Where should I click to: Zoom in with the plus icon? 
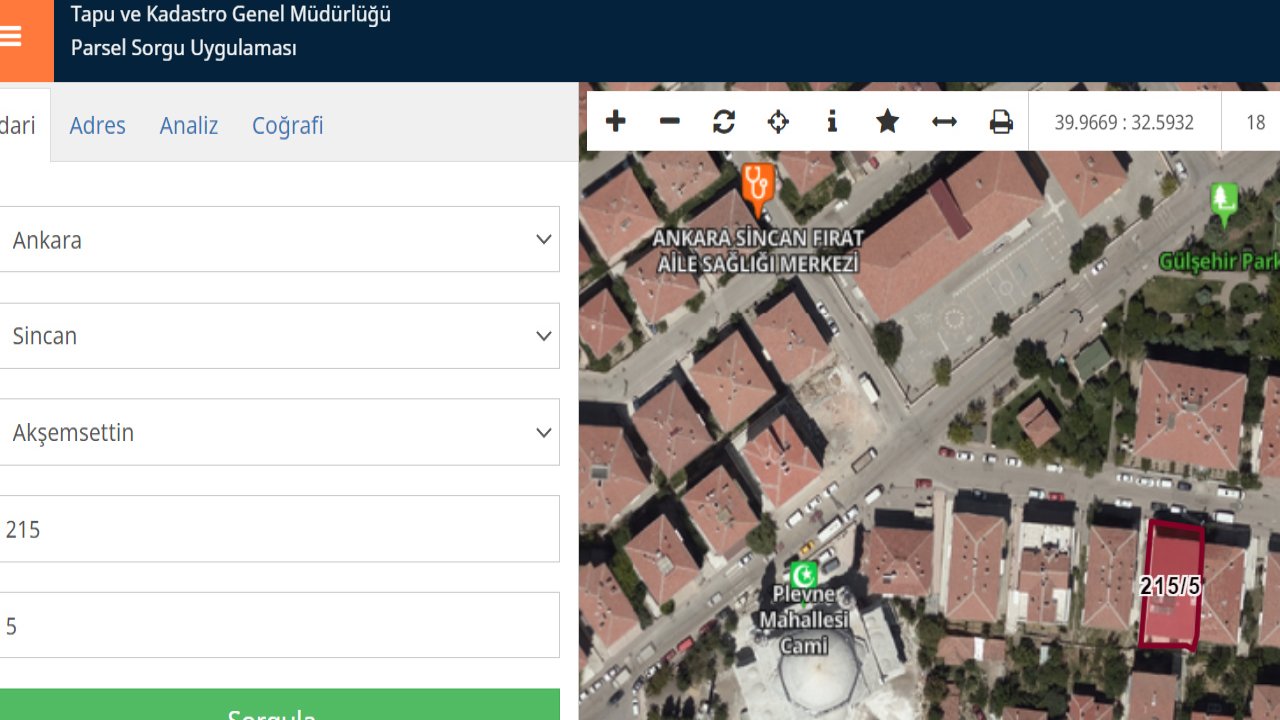pyautogui.click(x=616, y=122)
